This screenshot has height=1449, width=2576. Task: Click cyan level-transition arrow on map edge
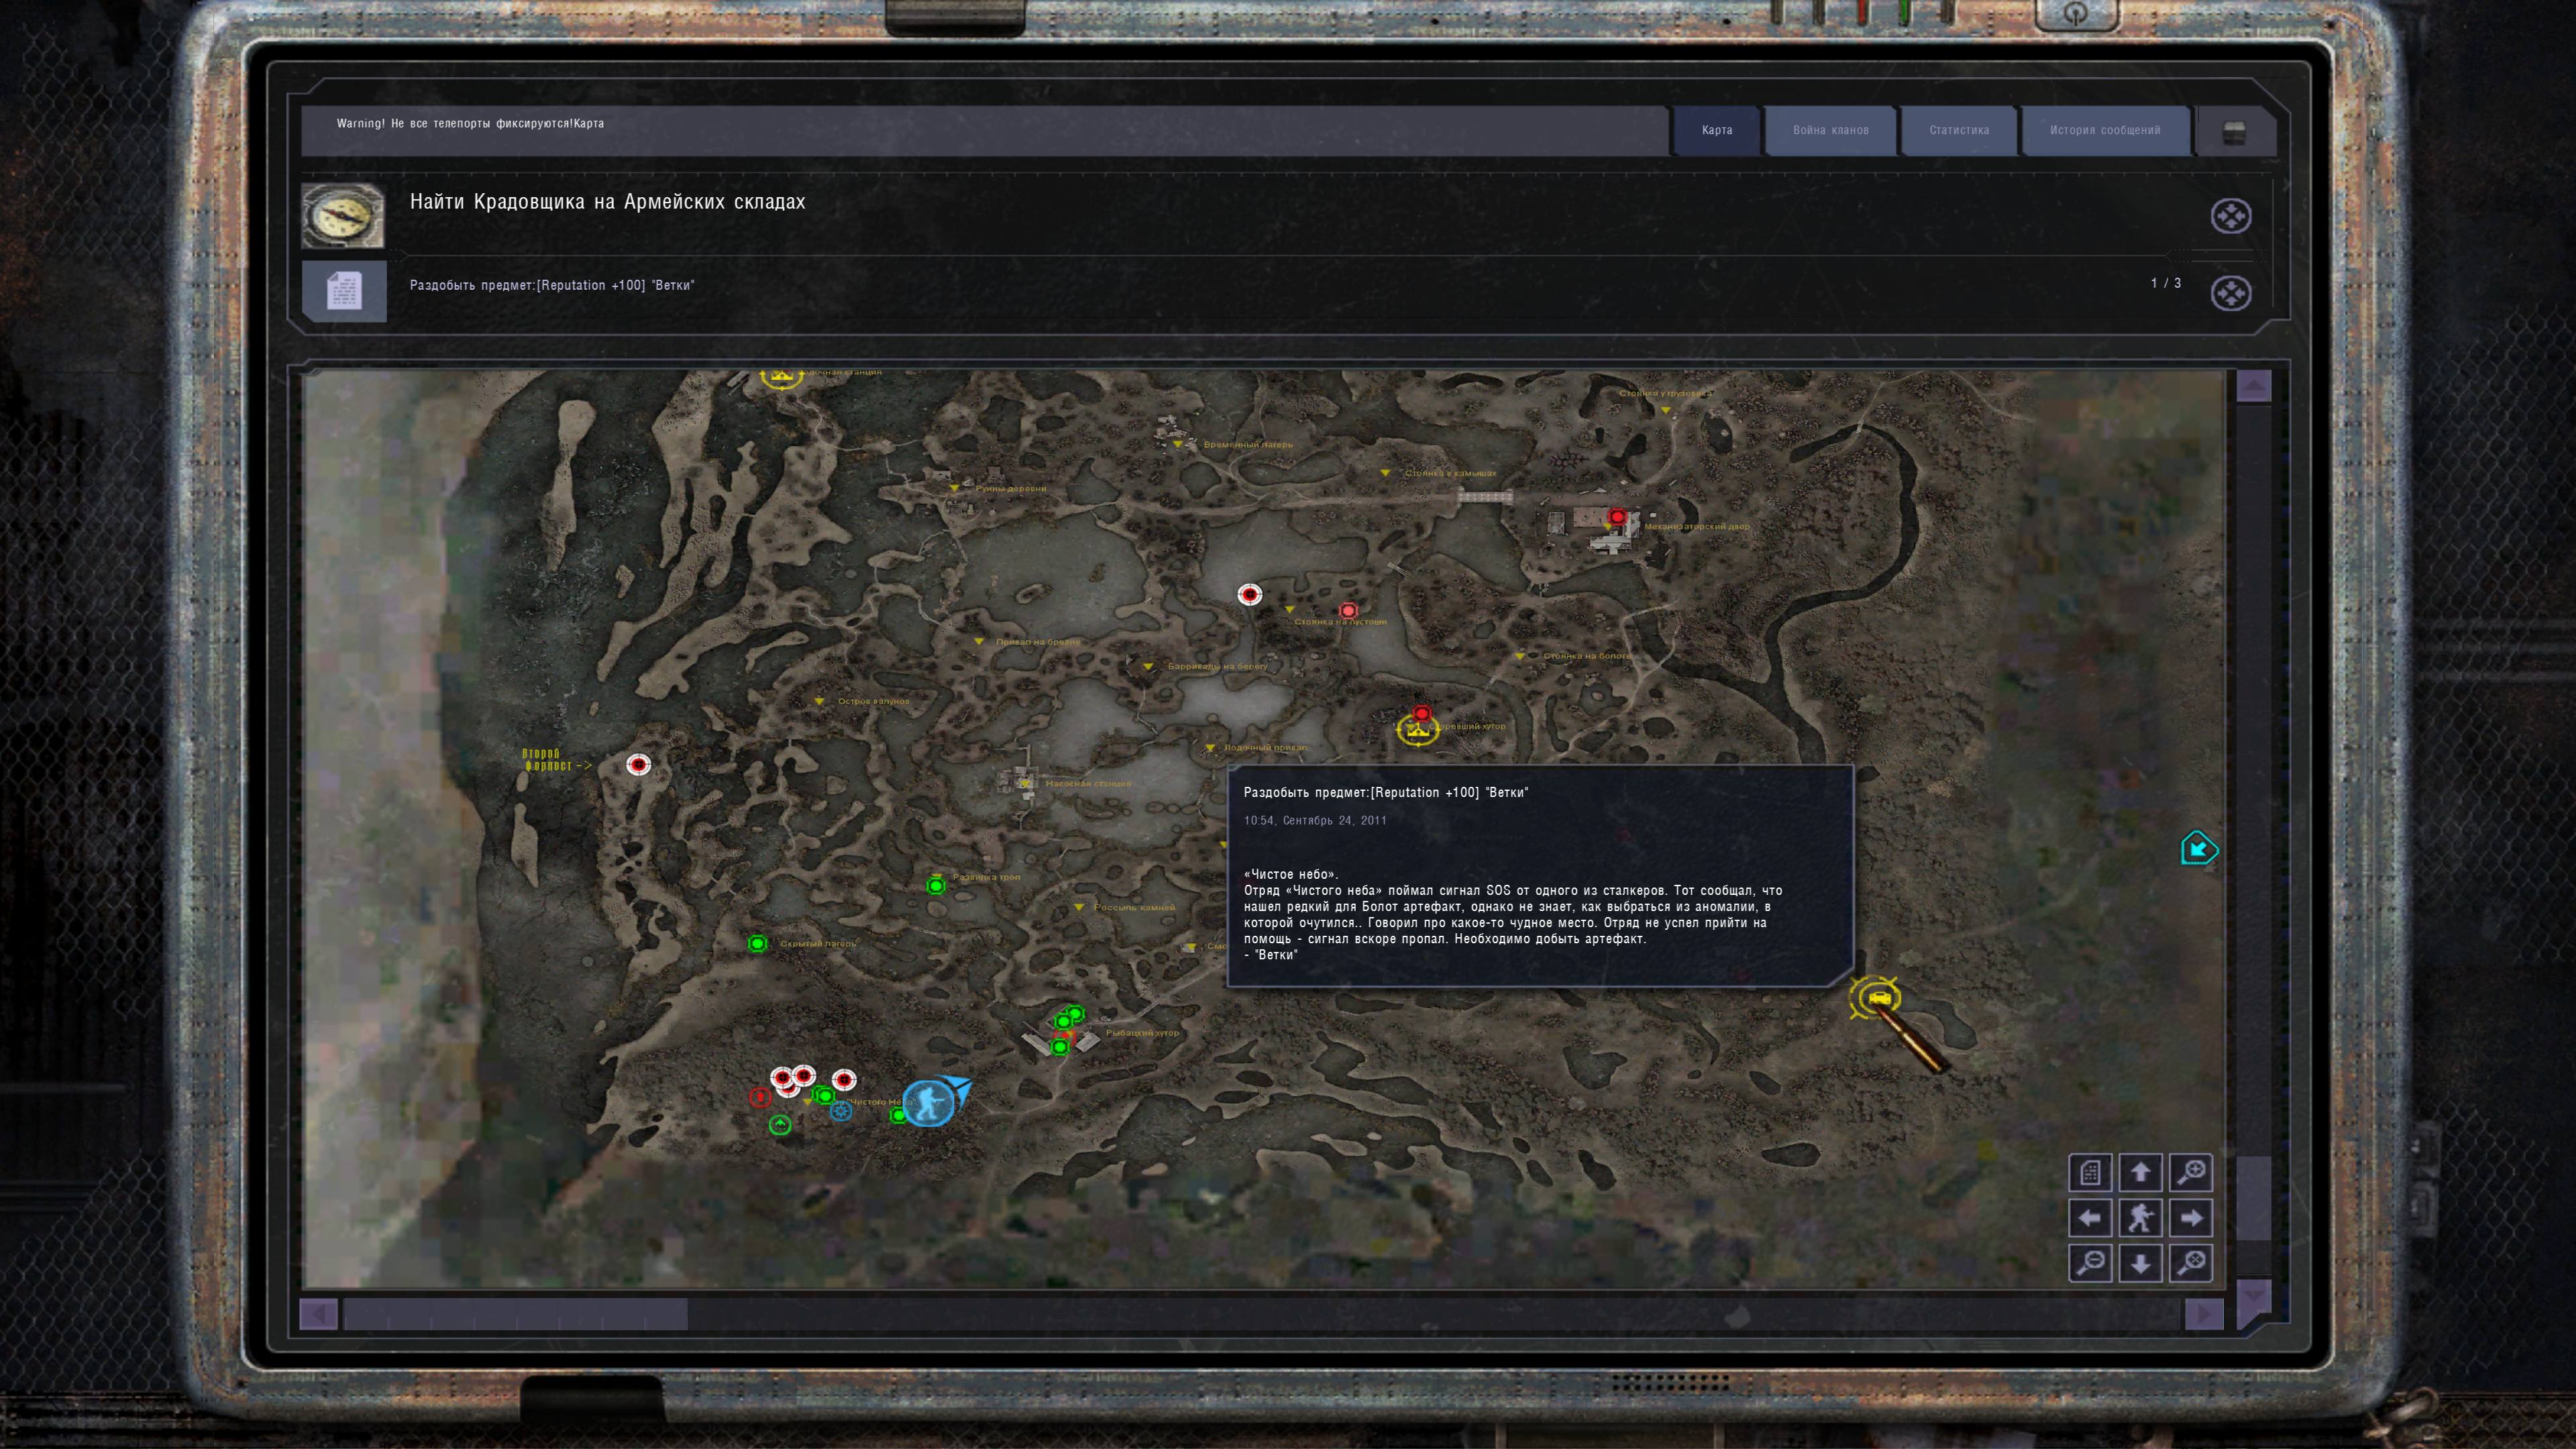click(x=2198, y=849)
